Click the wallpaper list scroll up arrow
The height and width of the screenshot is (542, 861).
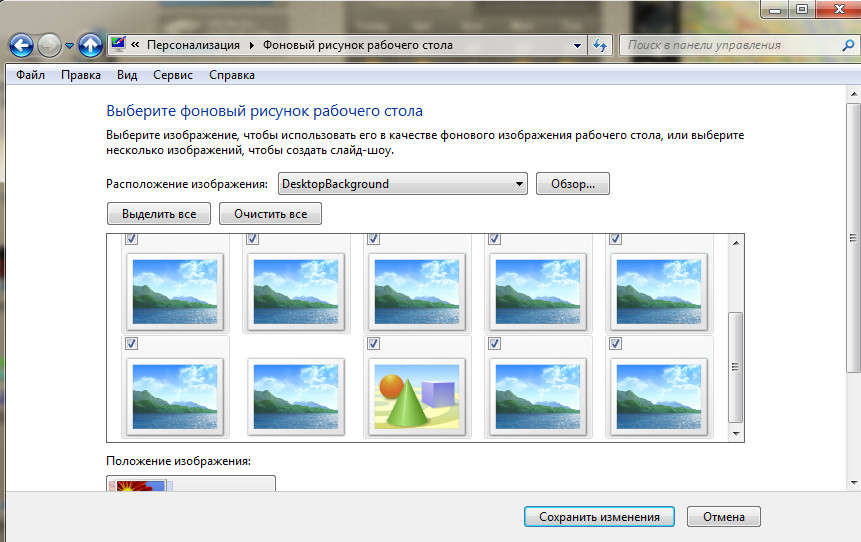(x=737, y=242)
